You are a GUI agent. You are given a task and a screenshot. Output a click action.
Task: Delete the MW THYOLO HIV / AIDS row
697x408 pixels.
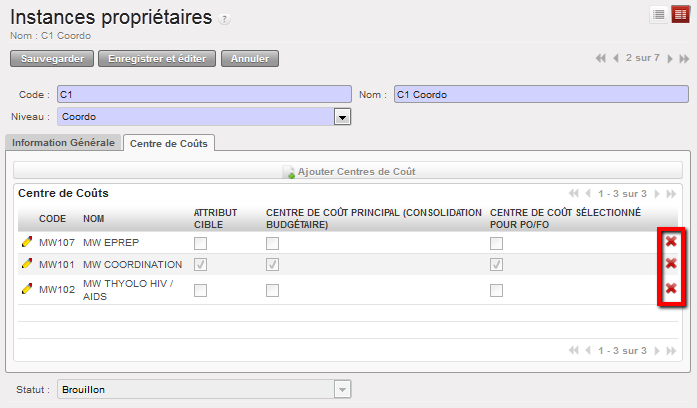click(671, 289)
